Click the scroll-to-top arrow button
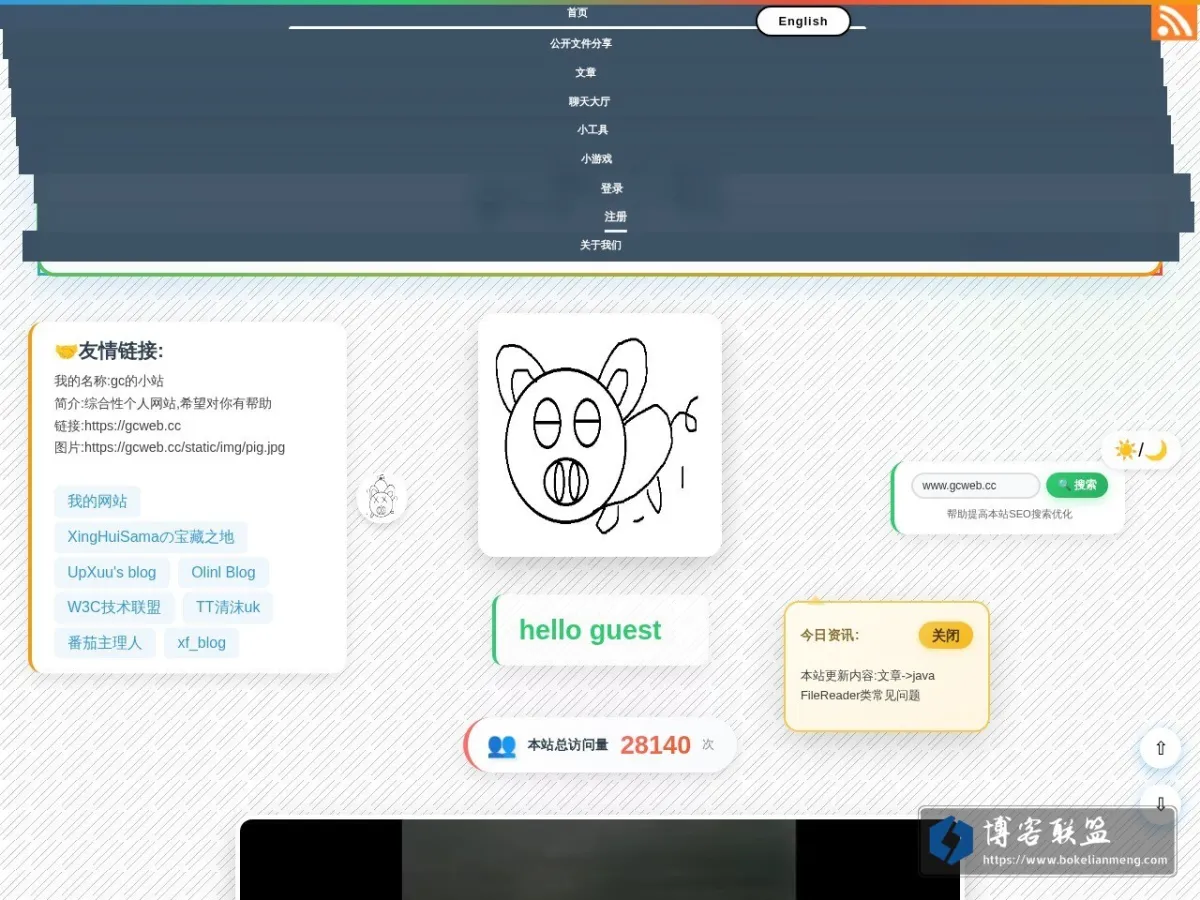The height and width of the screenshot is (900, 1200). coord(1160,748)
